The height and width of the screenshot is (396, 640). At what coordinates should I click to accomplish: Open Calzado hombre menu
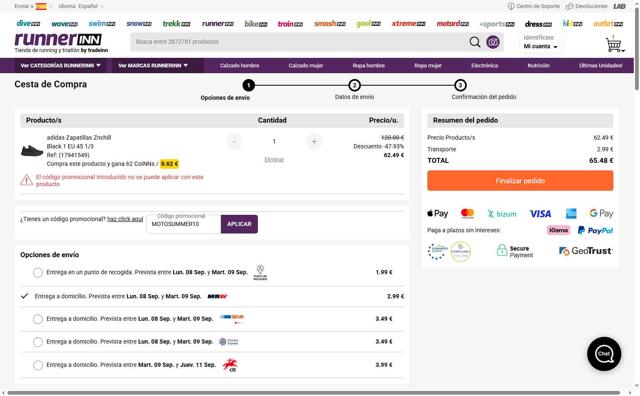click(x=239, y=65)
